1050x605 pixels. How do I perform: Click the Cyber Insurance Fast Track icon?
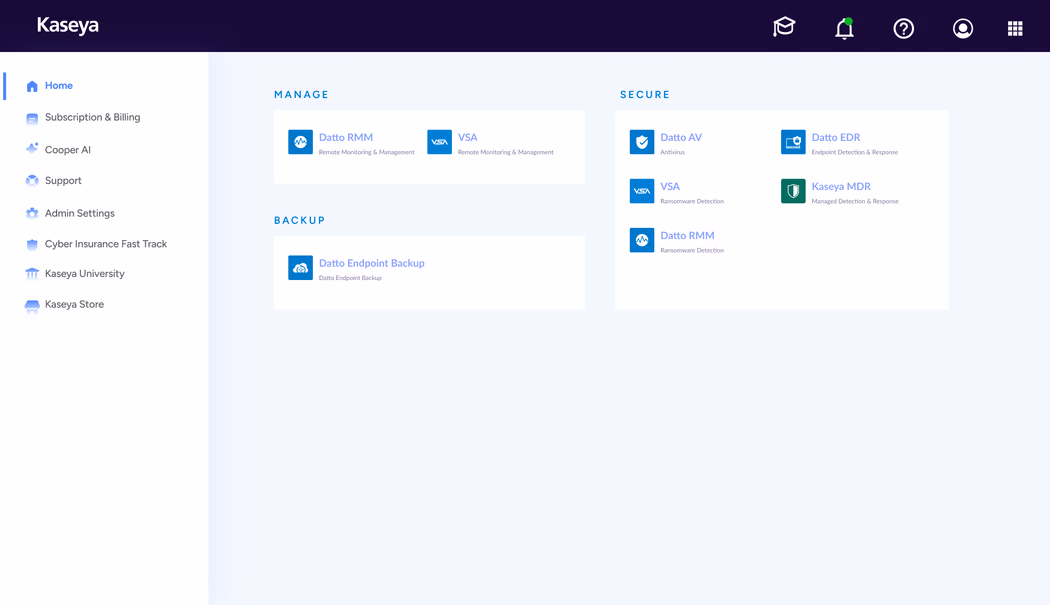(x=32, y=244)
